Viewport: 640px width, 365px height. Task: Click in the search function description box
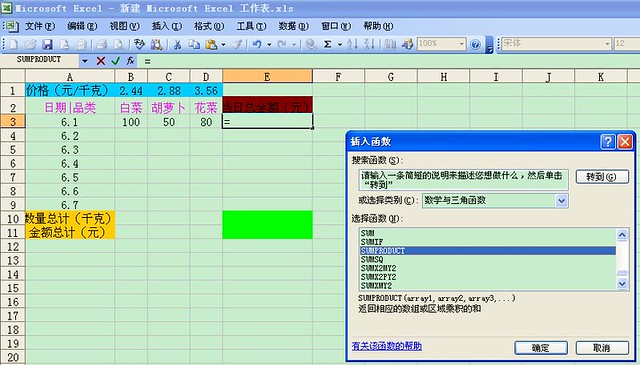pos(464,180)
